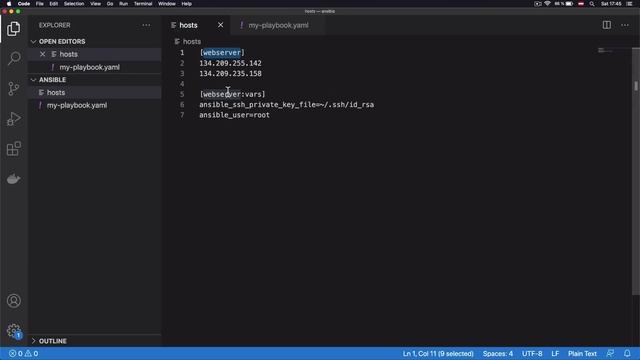Open editor more actions ellipsis
Viewport: 640px width, 360px height.
624,25
